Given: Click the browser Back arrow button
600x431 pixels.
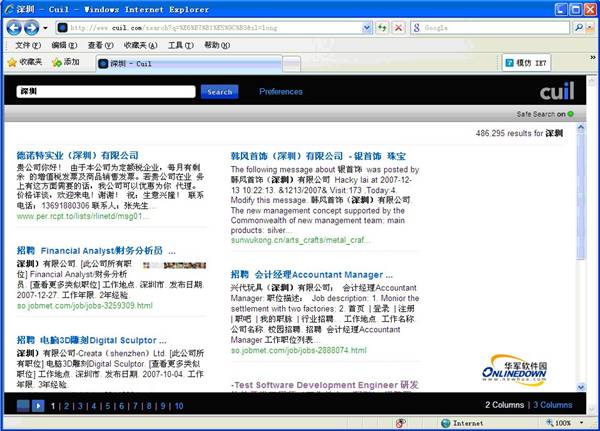Looking at the screenshot, I should [x=14, y=28].
